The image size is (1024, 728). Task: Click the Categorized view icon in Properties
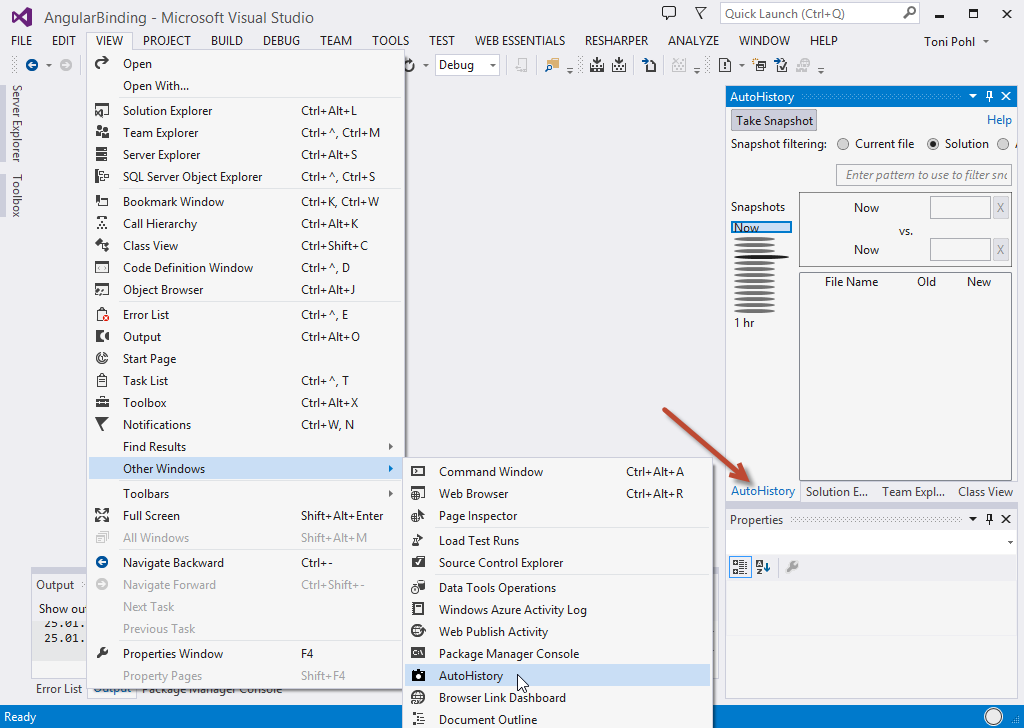[740, 567]
